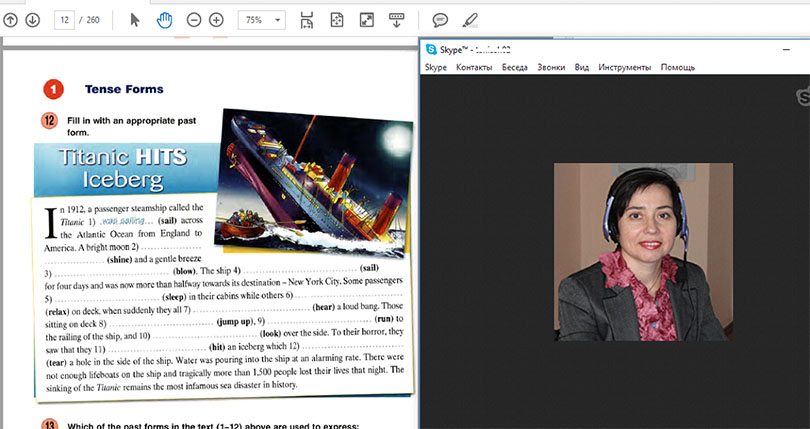Add a comment with speech bubble tool

point(440,20)
